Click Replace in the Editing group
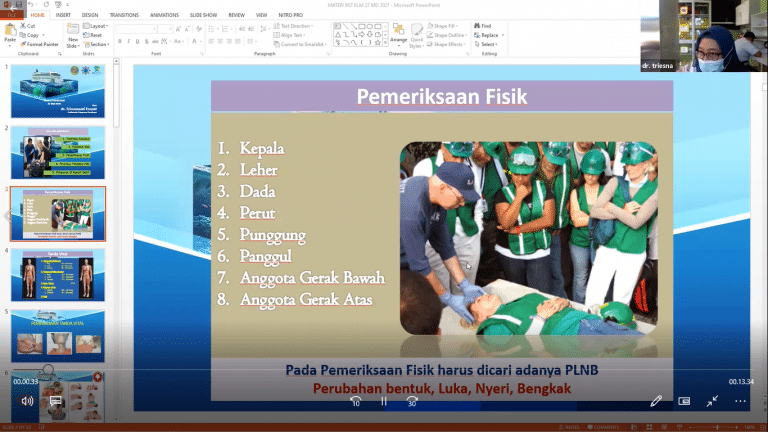This screenshot has height=432, width=768. pos(488,35)
